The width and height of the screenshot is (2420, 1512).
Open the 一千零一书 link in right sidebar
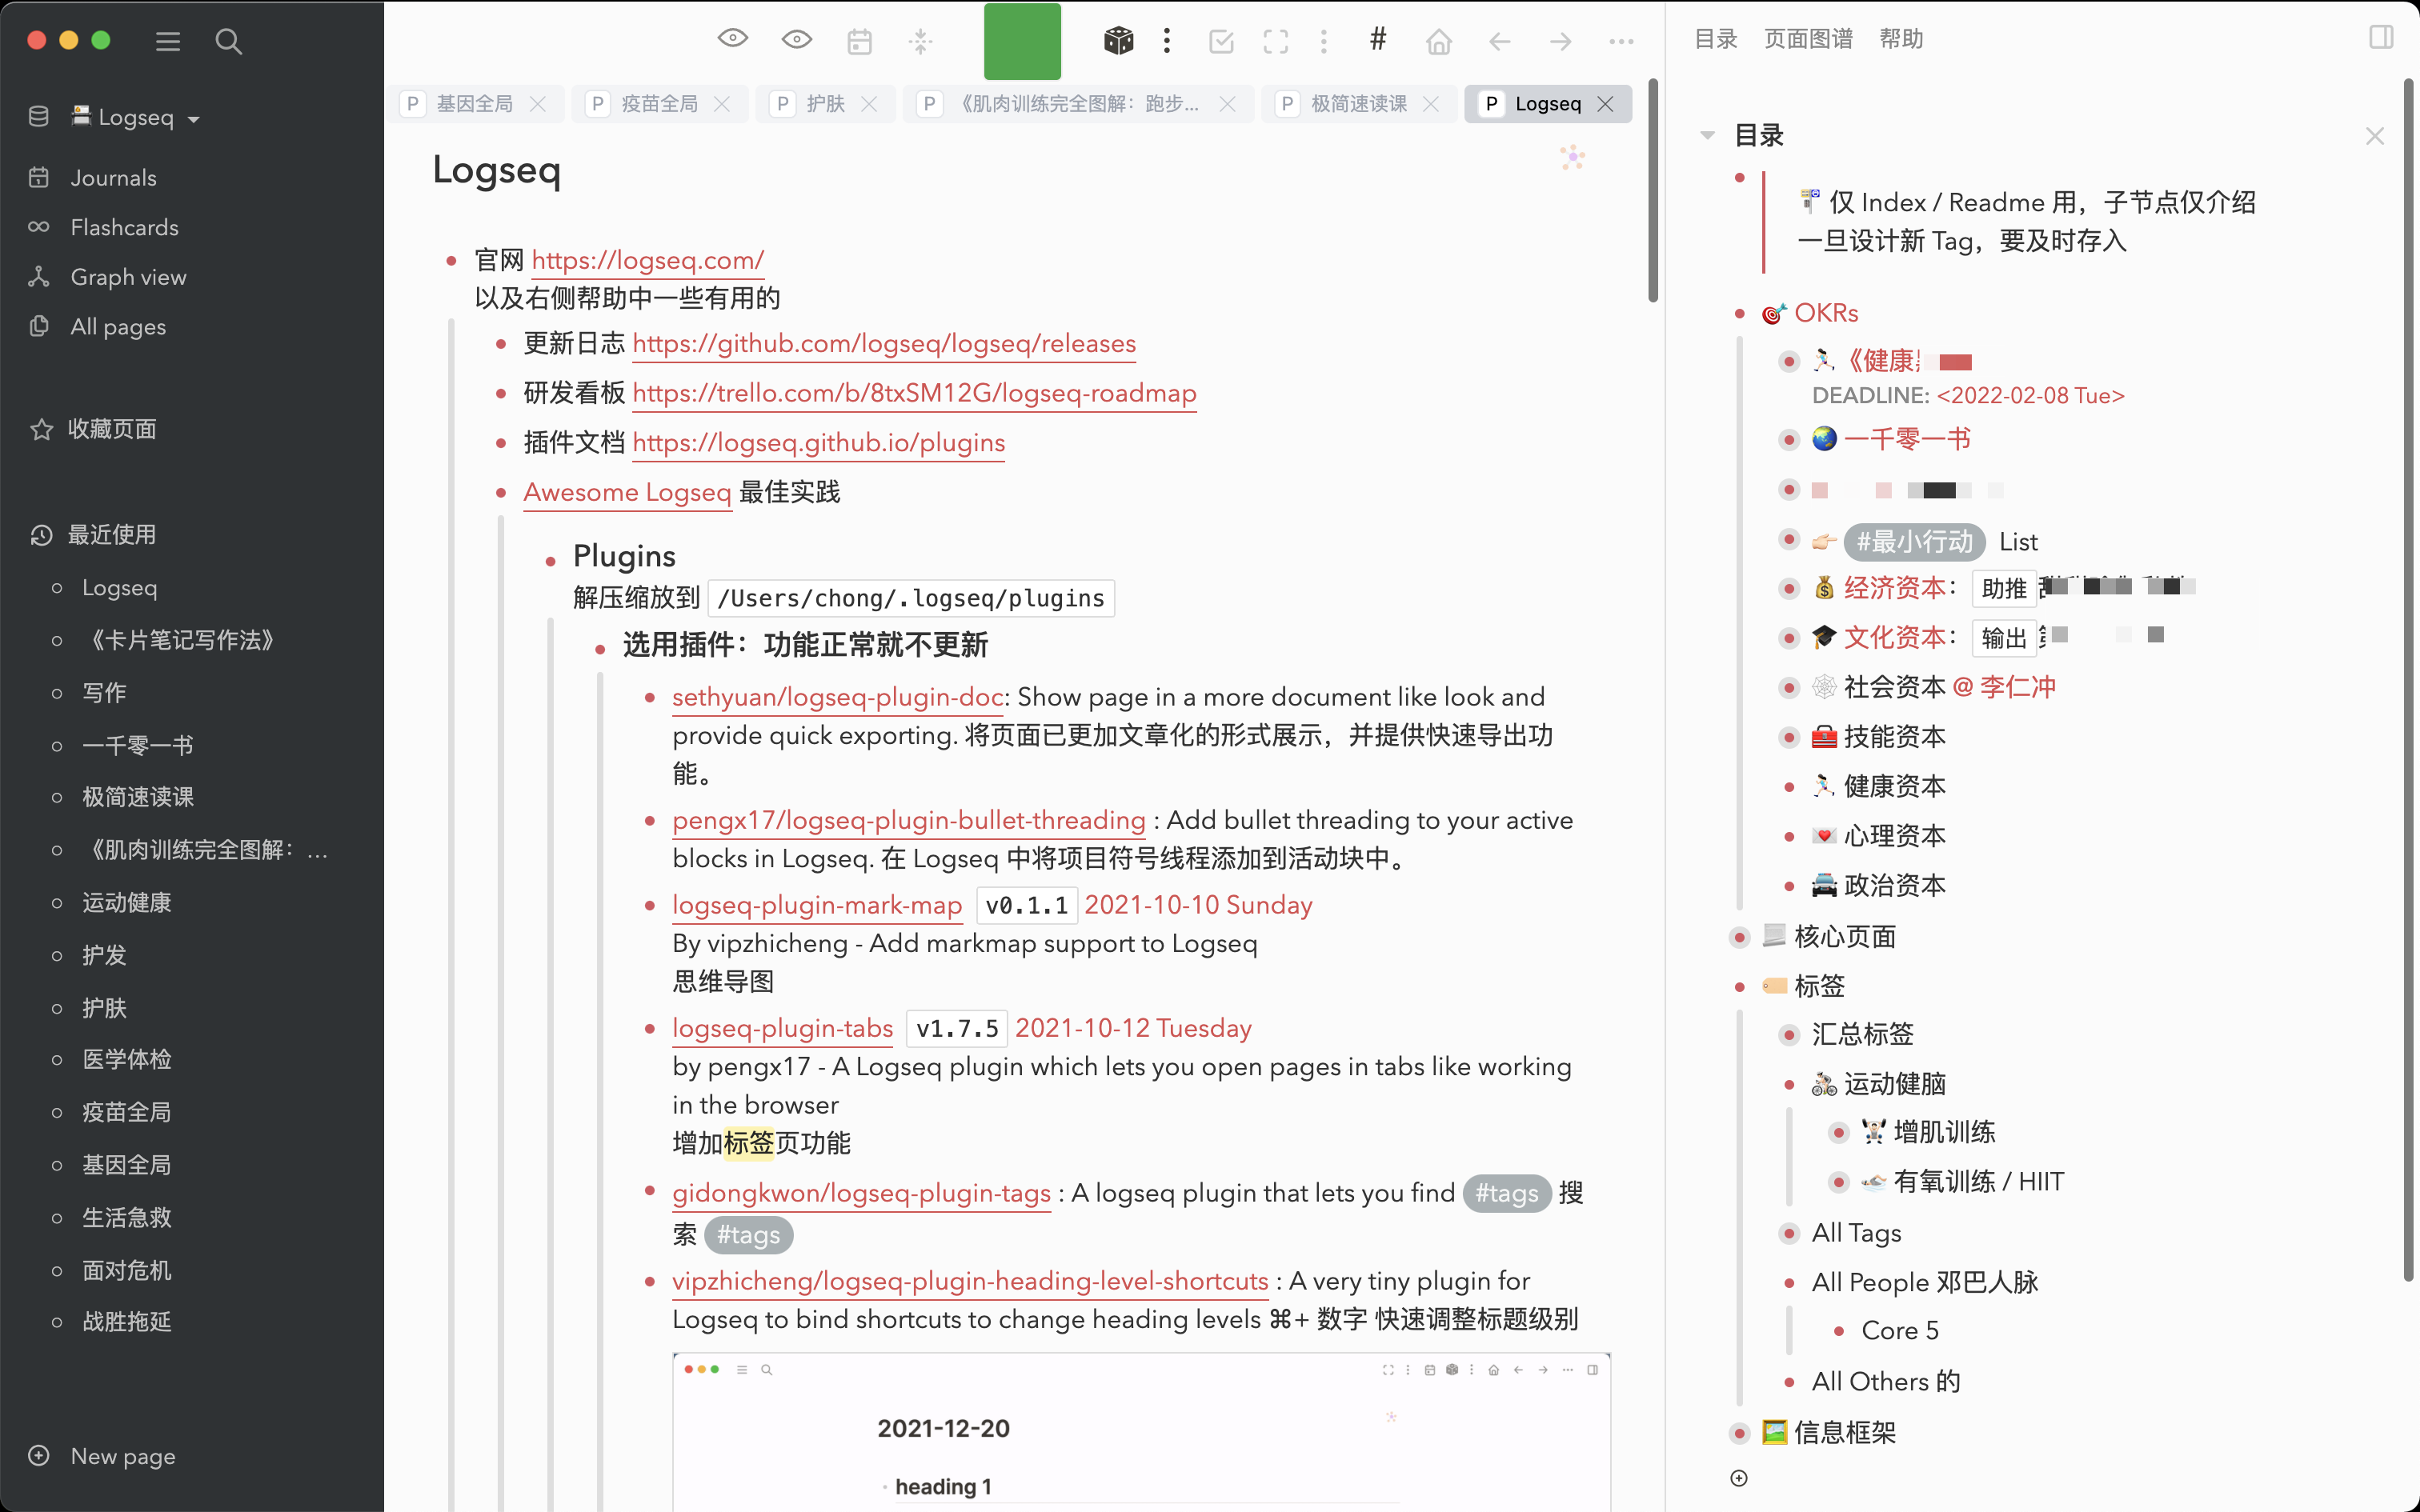click(x=1907, y=439)
